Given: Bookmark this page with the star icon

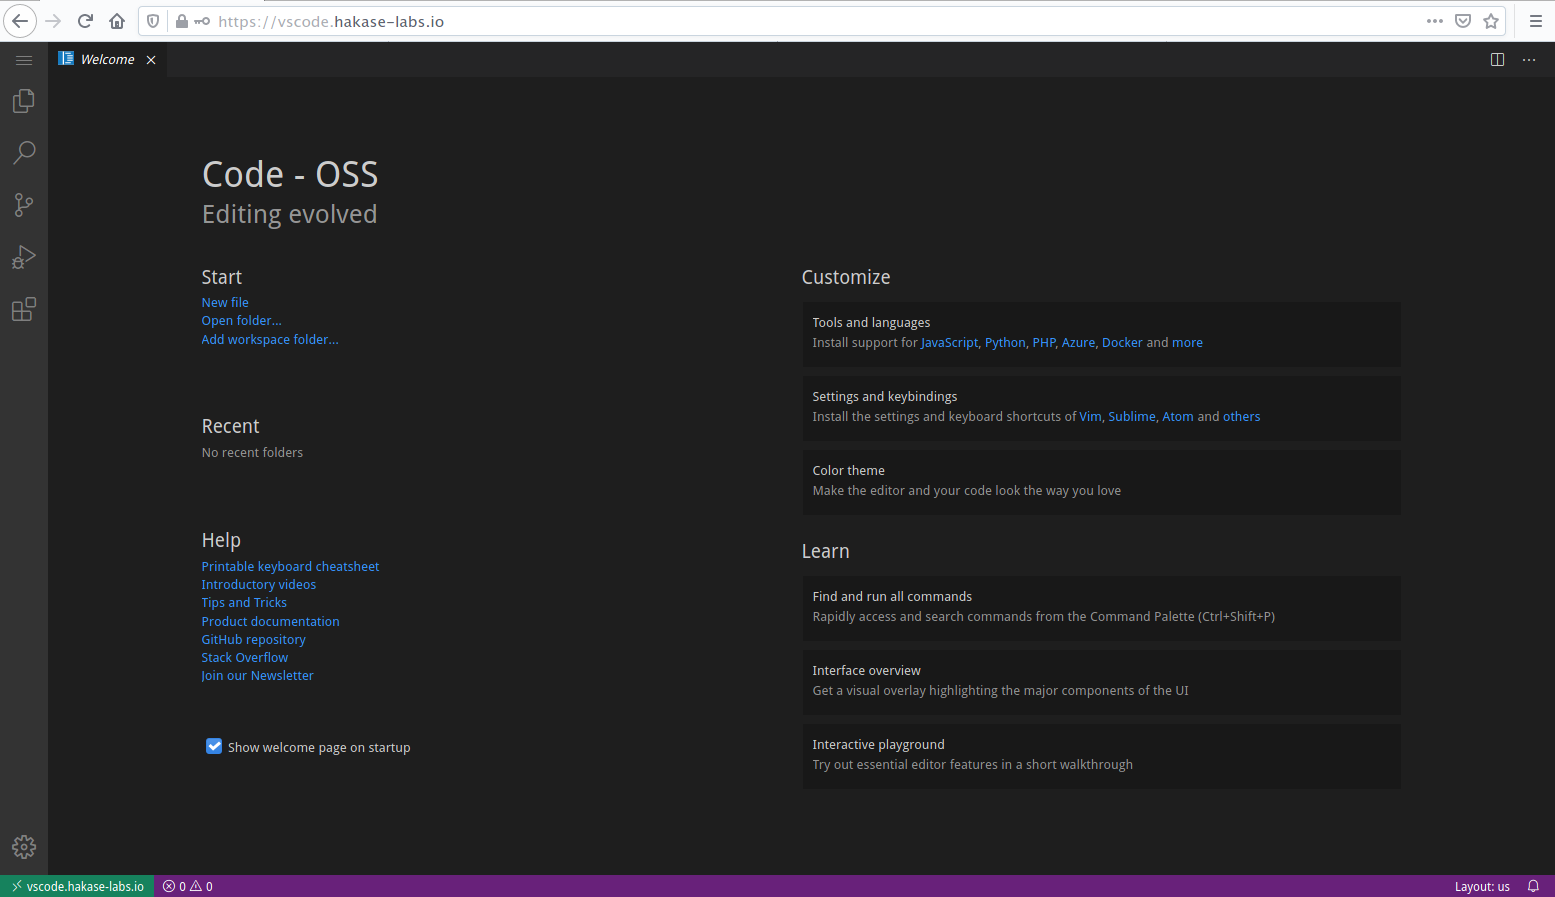Looking at the screenshot, I should 1491,21.
